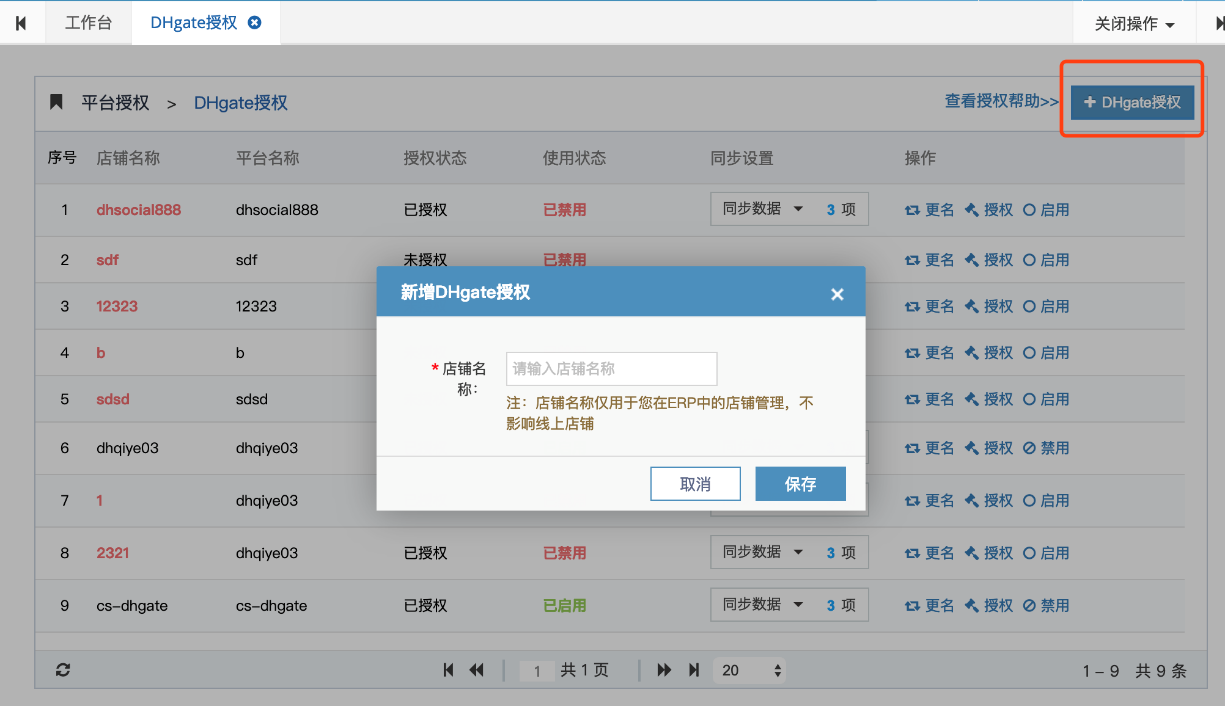This screenshot has height=706, width=1225.
Task: Enable the sdf store with 启用
Action: click(1046, 260)
